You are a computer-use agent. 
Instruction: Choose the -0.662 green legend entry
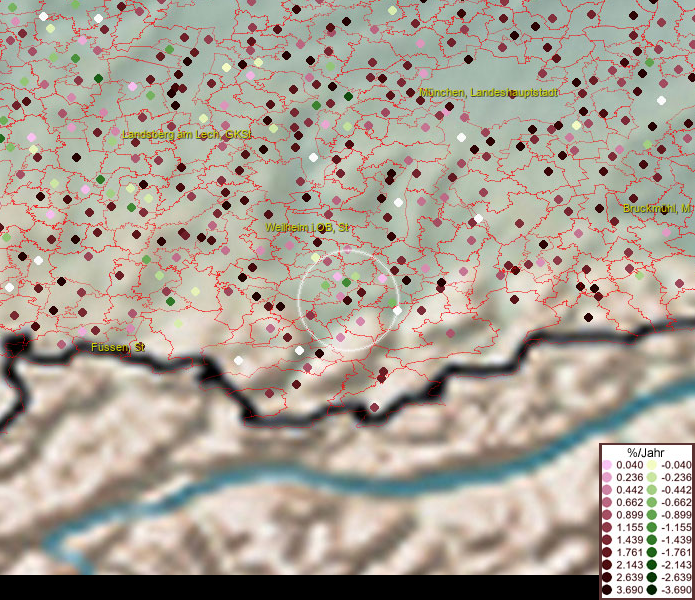click(652, 501)
